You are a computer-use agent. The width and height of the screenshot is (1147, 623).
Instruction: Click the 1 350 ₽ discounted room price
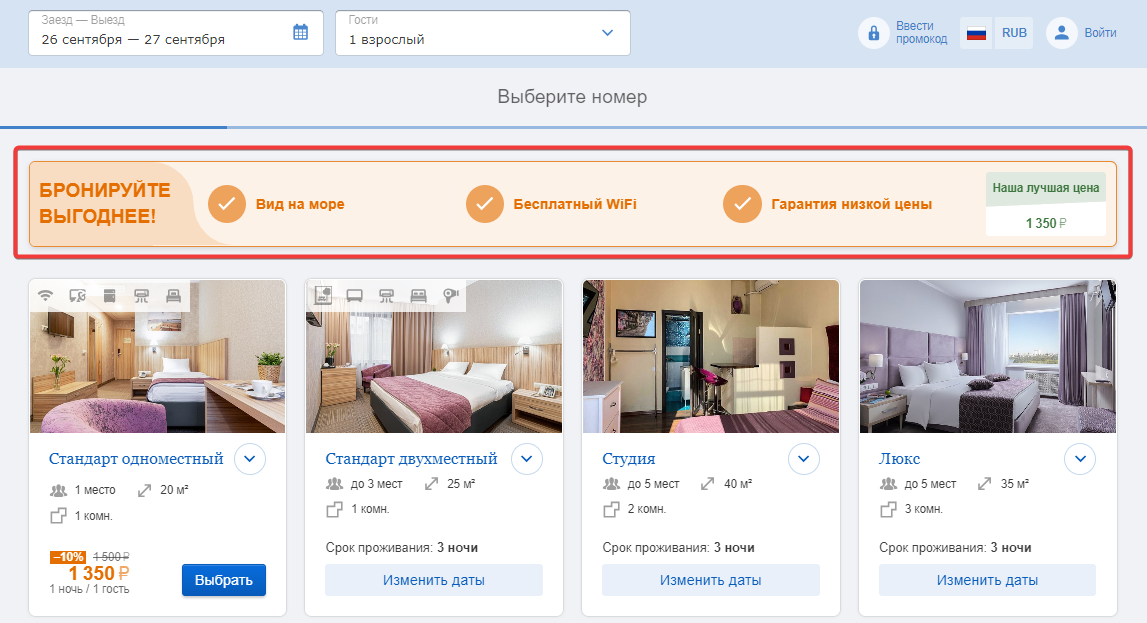point(99,573)
